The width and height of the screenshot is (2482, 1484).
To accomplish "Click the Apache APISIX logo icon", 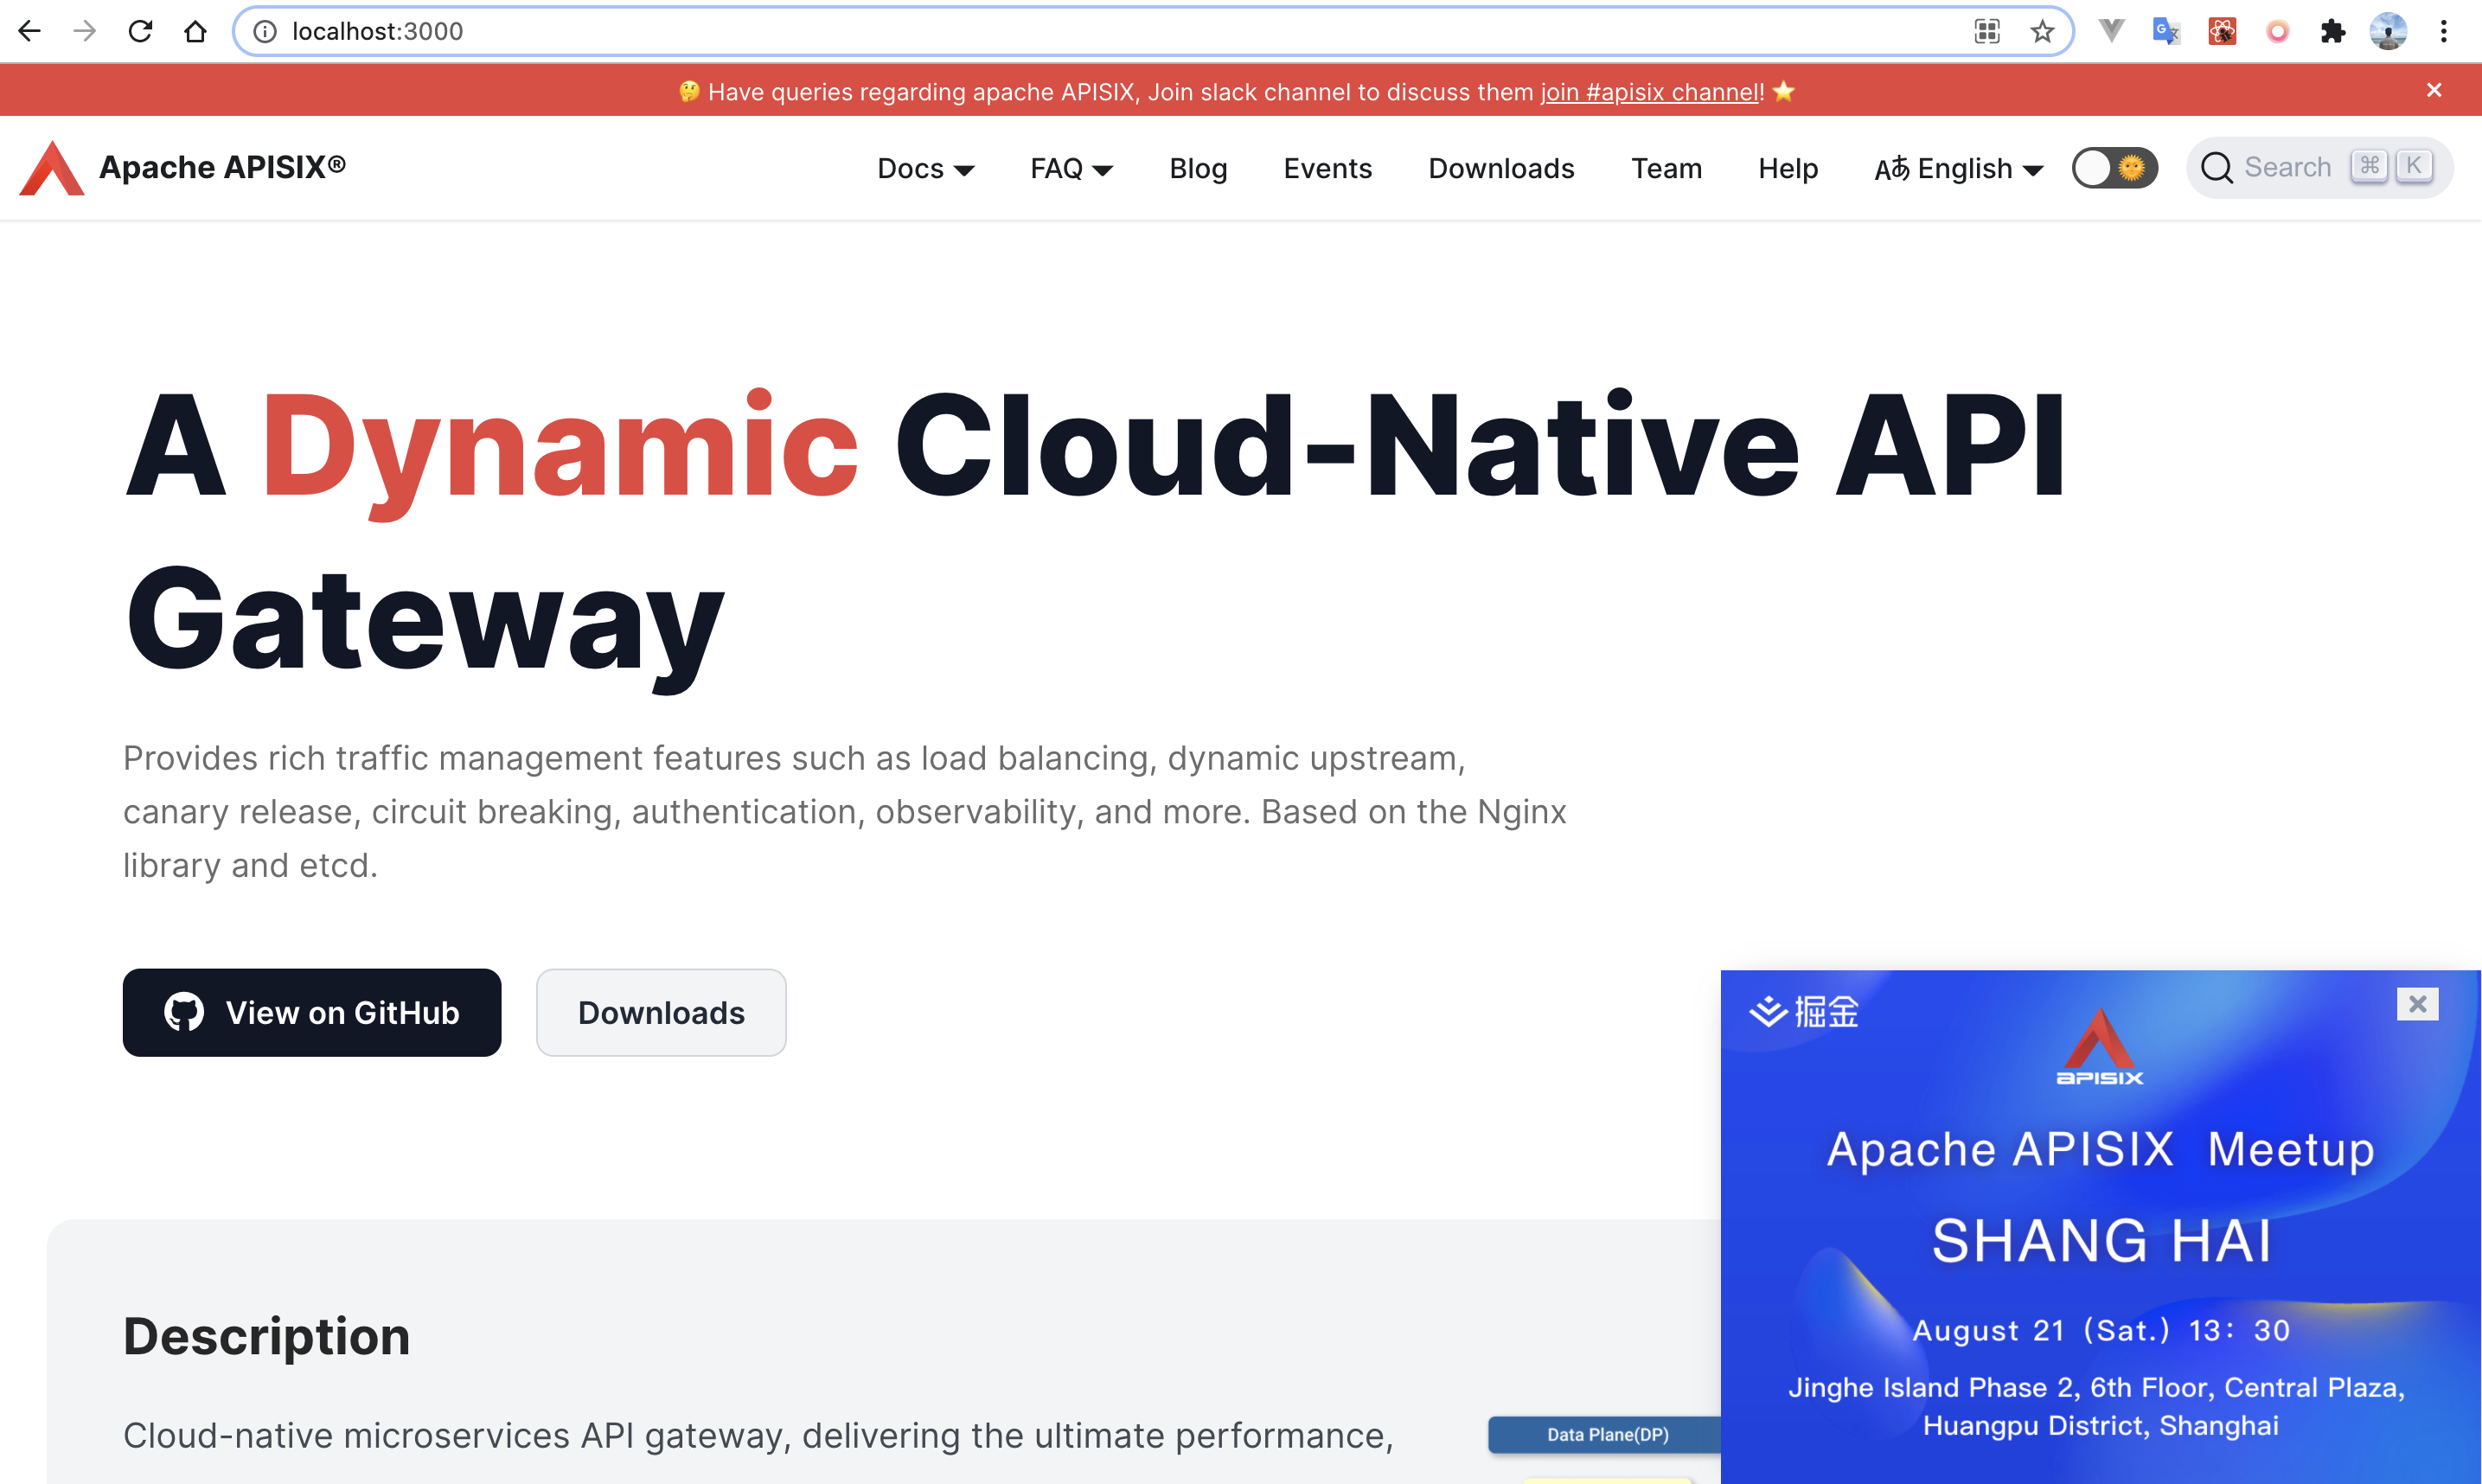I will coord(52,168).
